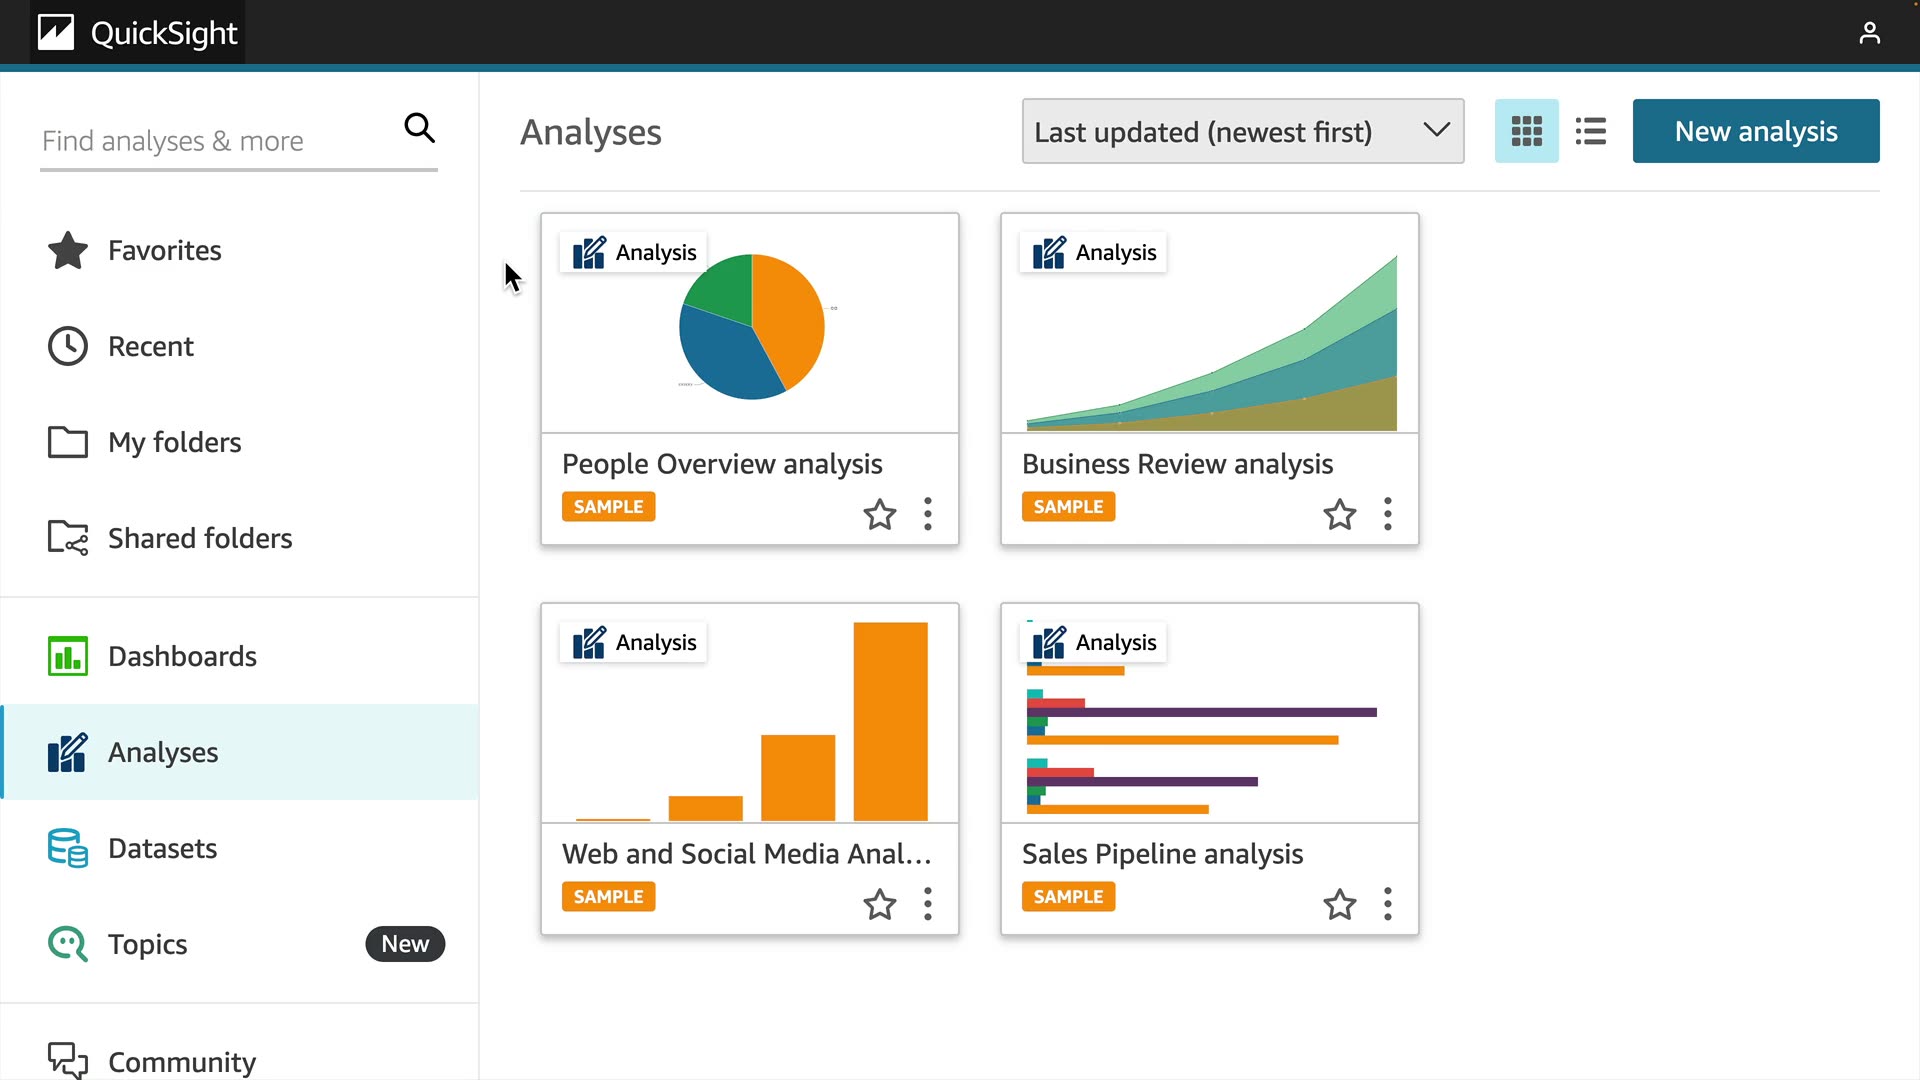The image size is (1920, 1080).
Task: Open Datasets in the sidebar
Action: point(162,848)
